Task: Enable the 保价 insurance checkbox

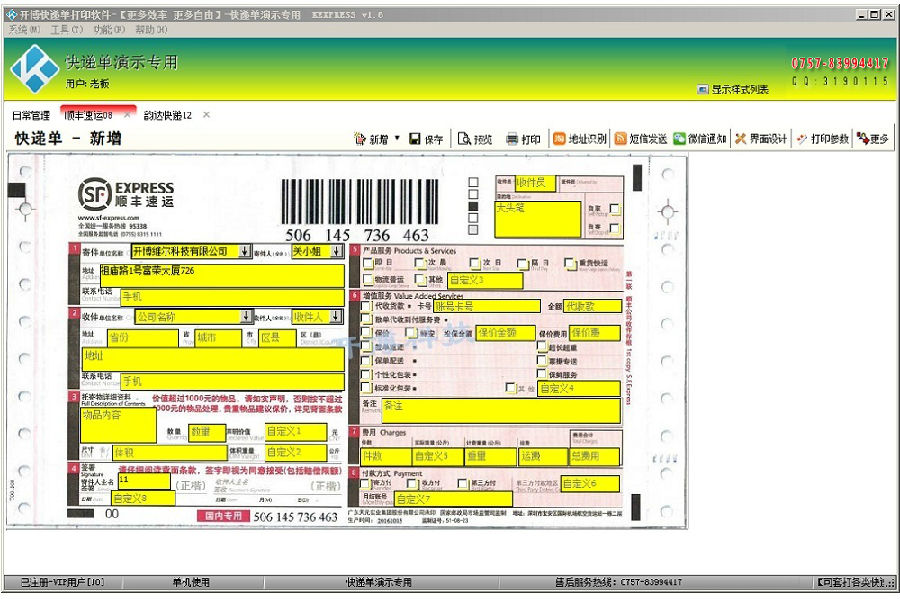Action: (367, 332)
